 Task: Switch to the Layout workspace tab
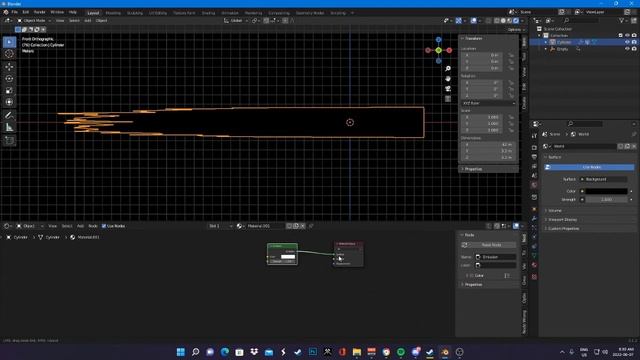[93, 13]
